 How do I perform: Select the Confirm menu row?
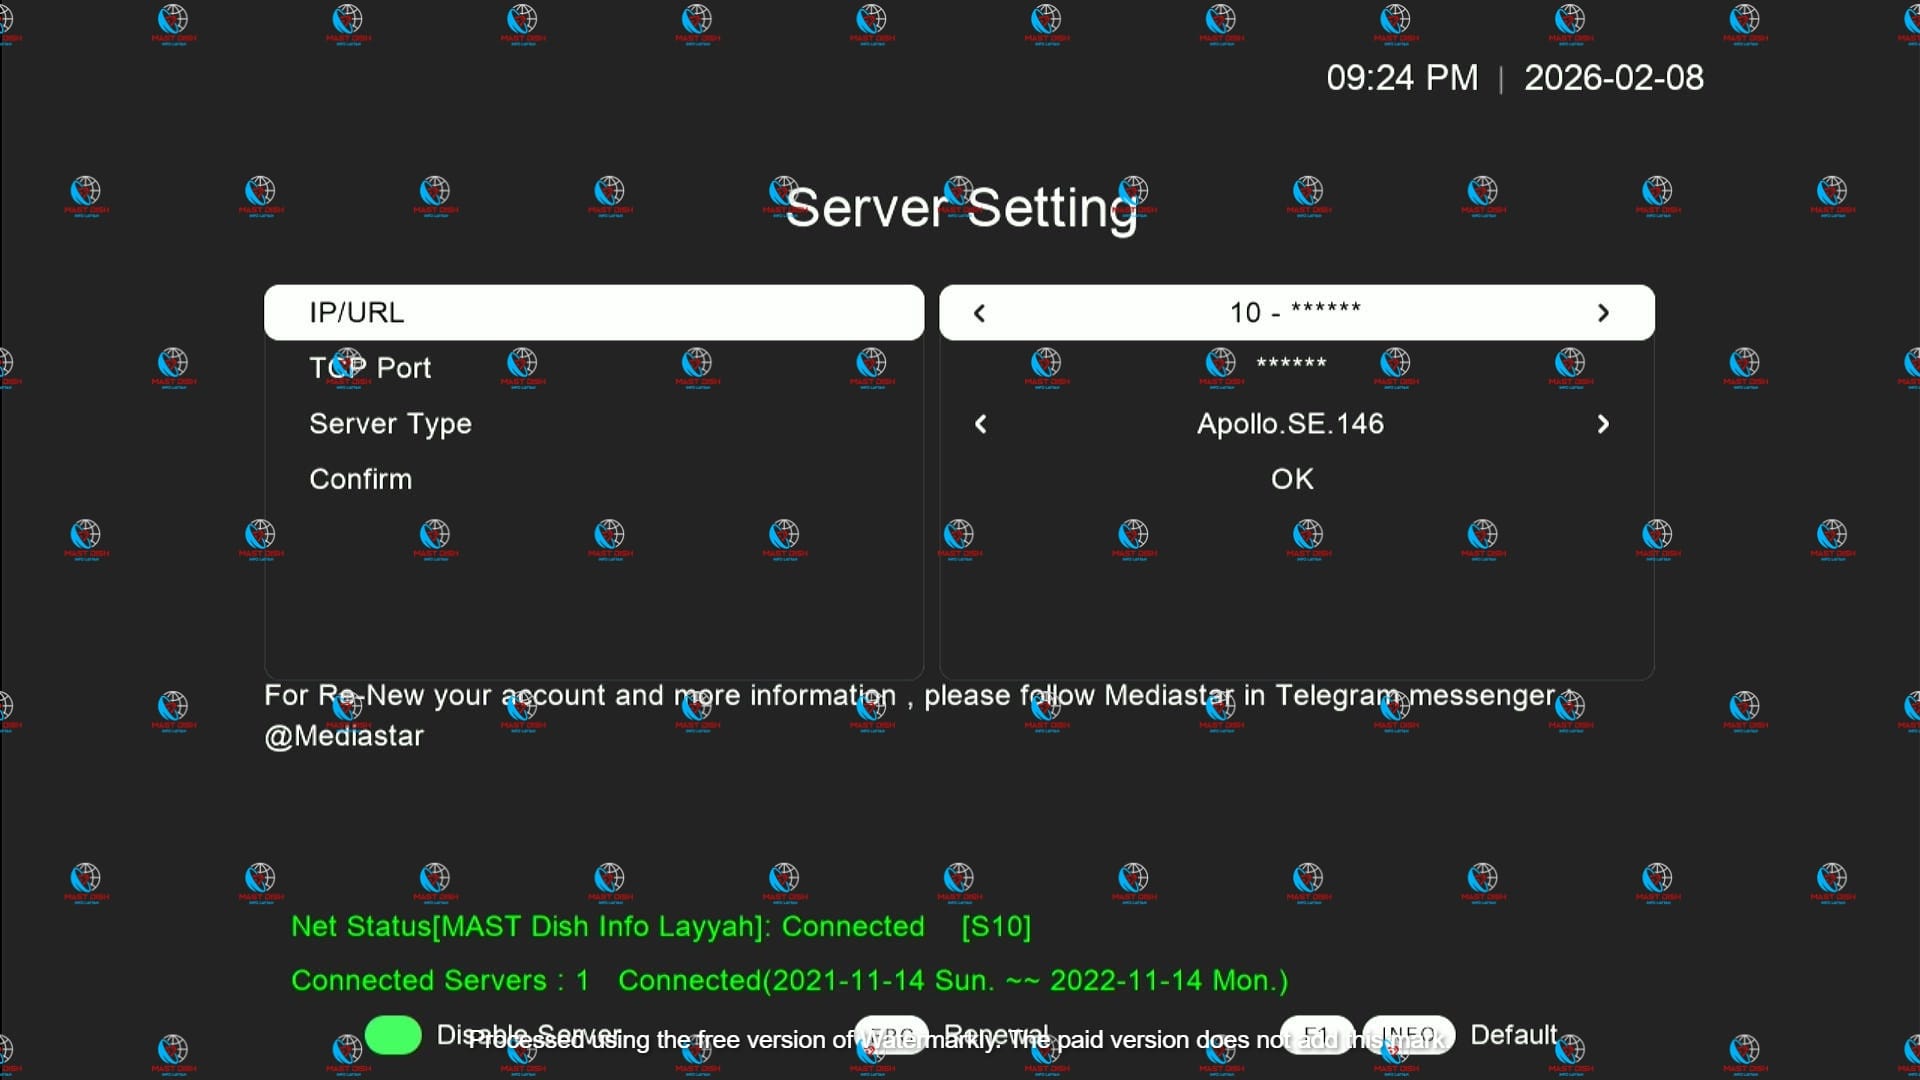tap(360, 479)
